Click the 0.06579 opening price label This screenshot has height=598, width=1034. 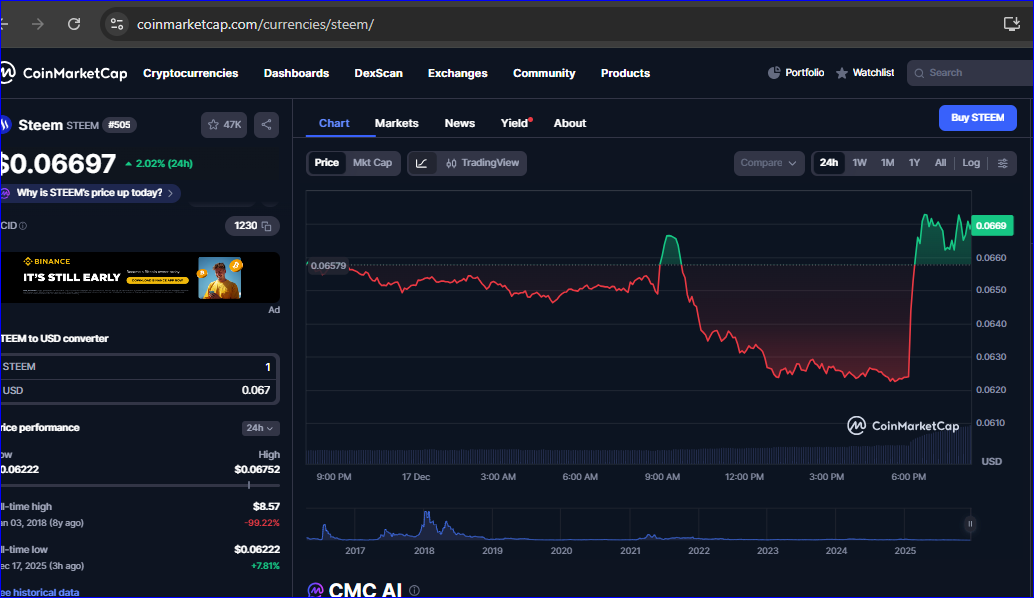pyautogui.click(x=328, y=266)
